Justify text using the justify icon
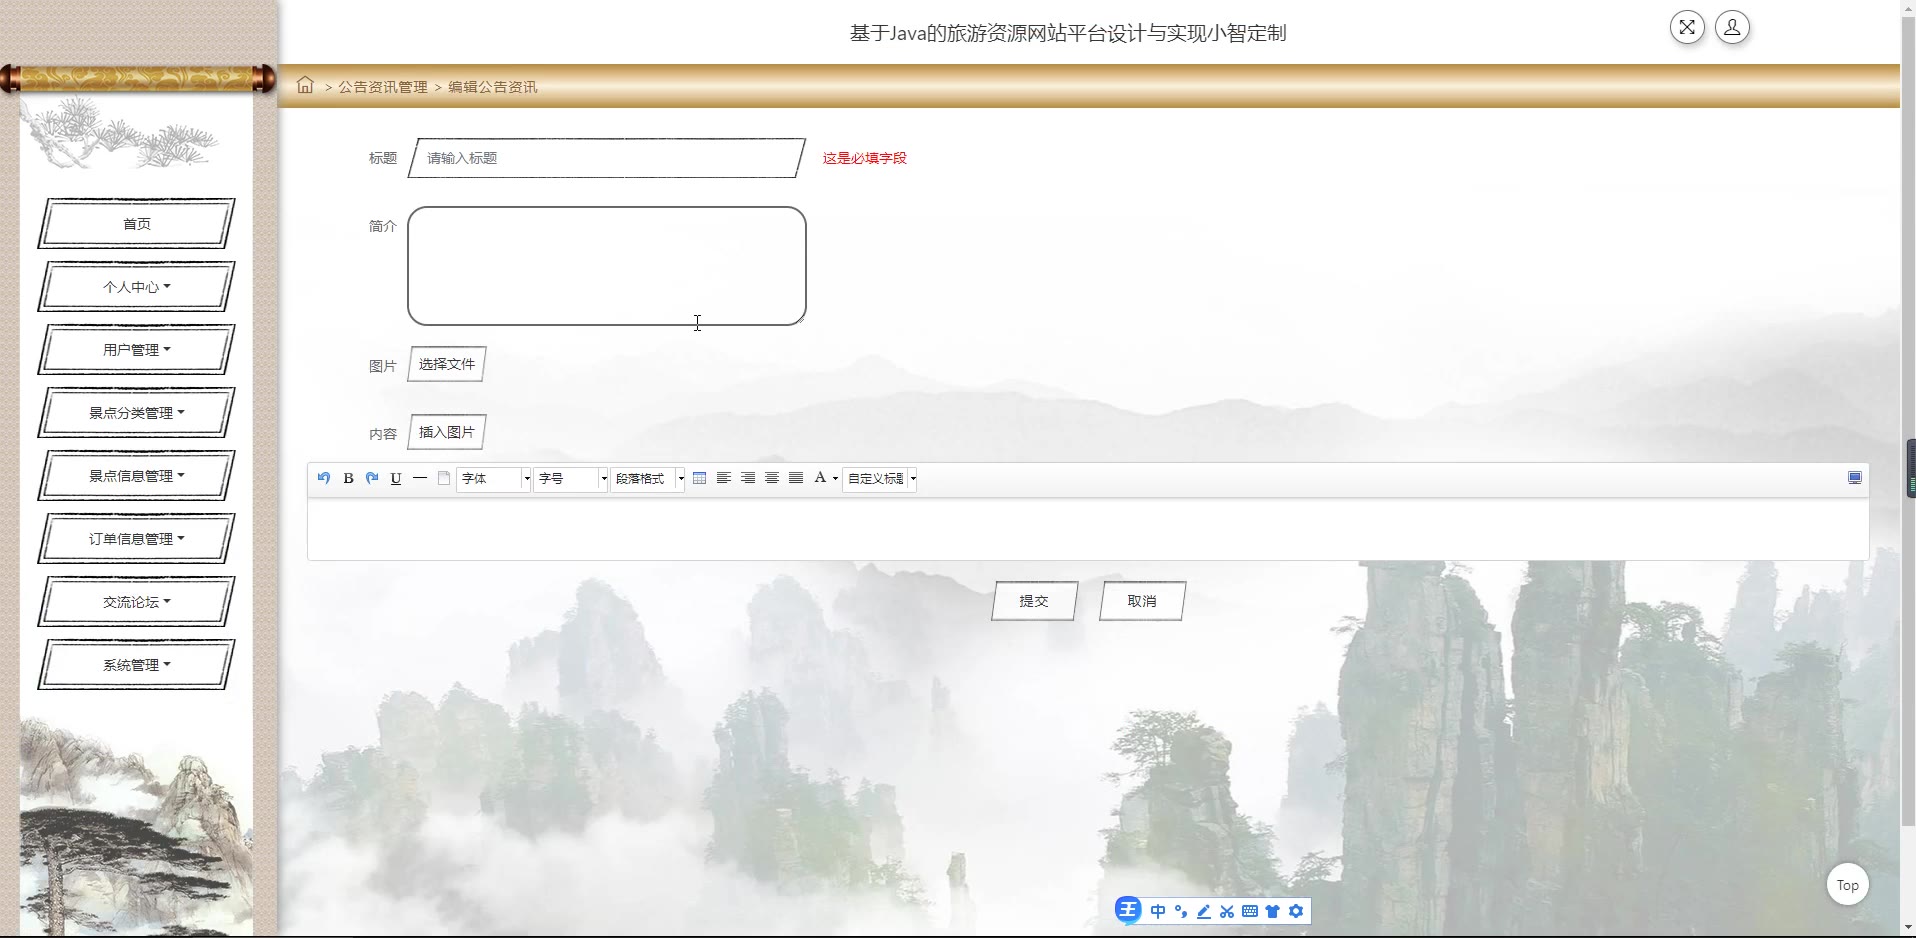 (796, 478)
